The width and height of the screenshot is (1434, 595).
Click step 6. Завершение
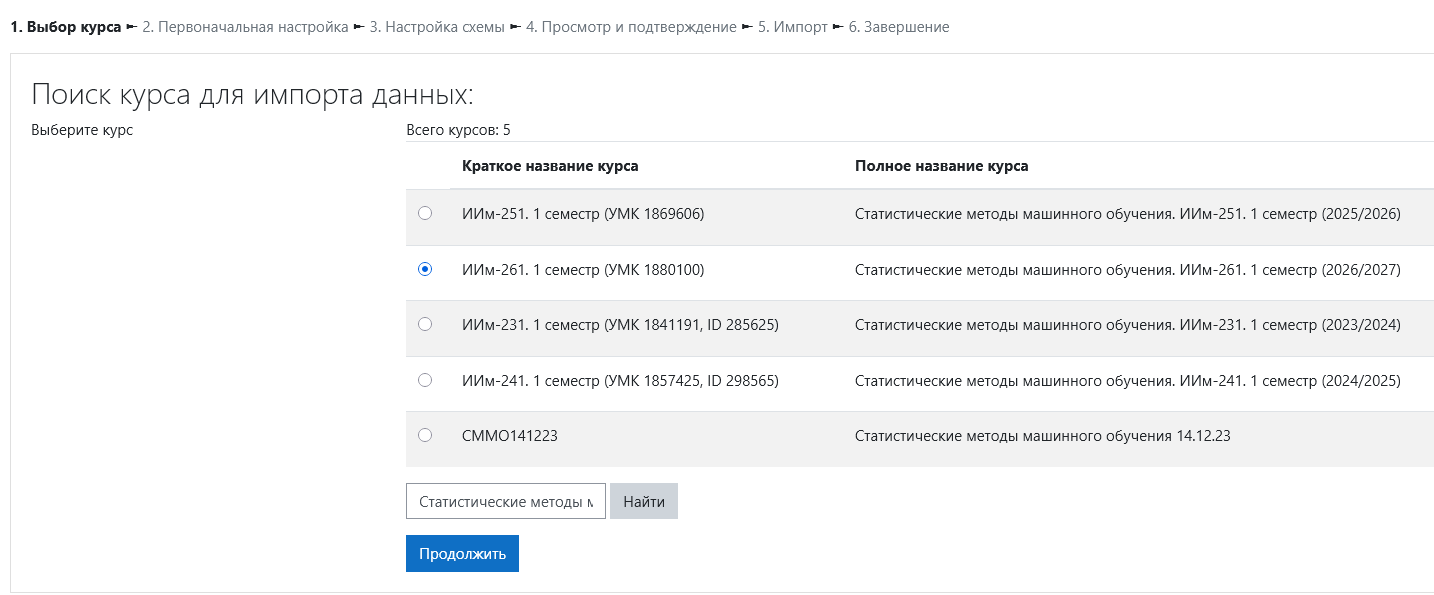pyautogui.click(x=899, y=27)
